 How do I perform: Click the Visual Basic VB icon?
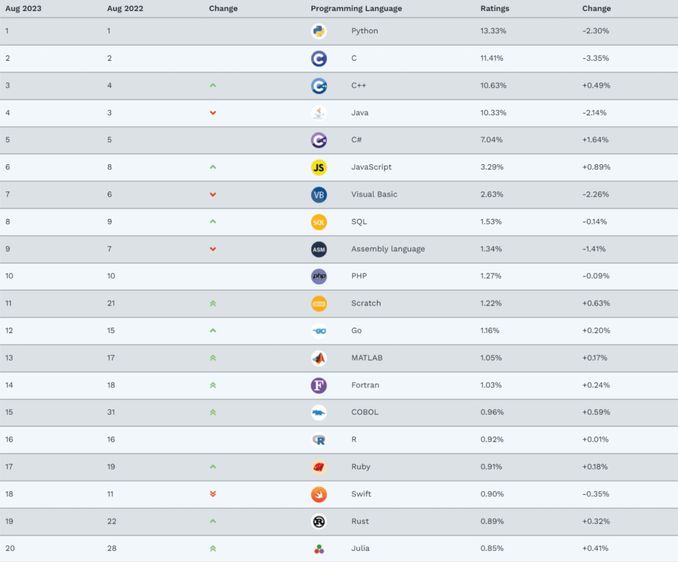point(319,195)
